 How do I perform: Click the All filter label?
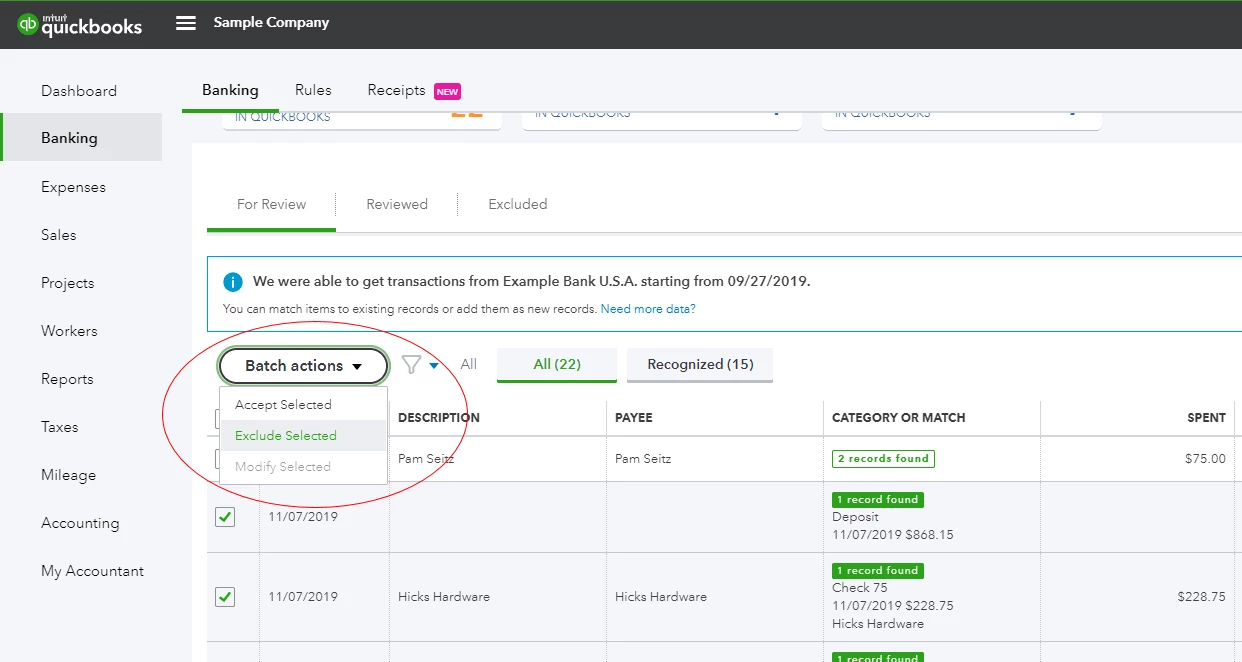point(468,365)
